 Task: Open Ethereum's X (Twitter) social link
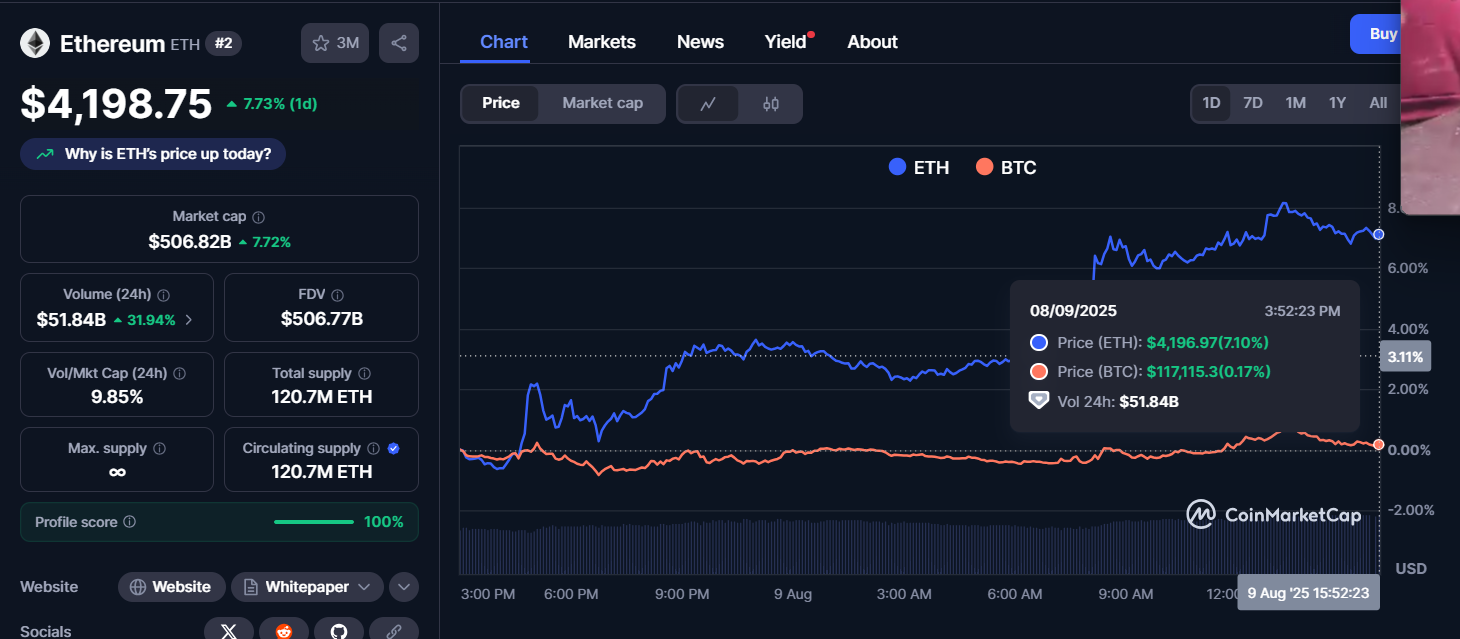click(x=229, y=631)
